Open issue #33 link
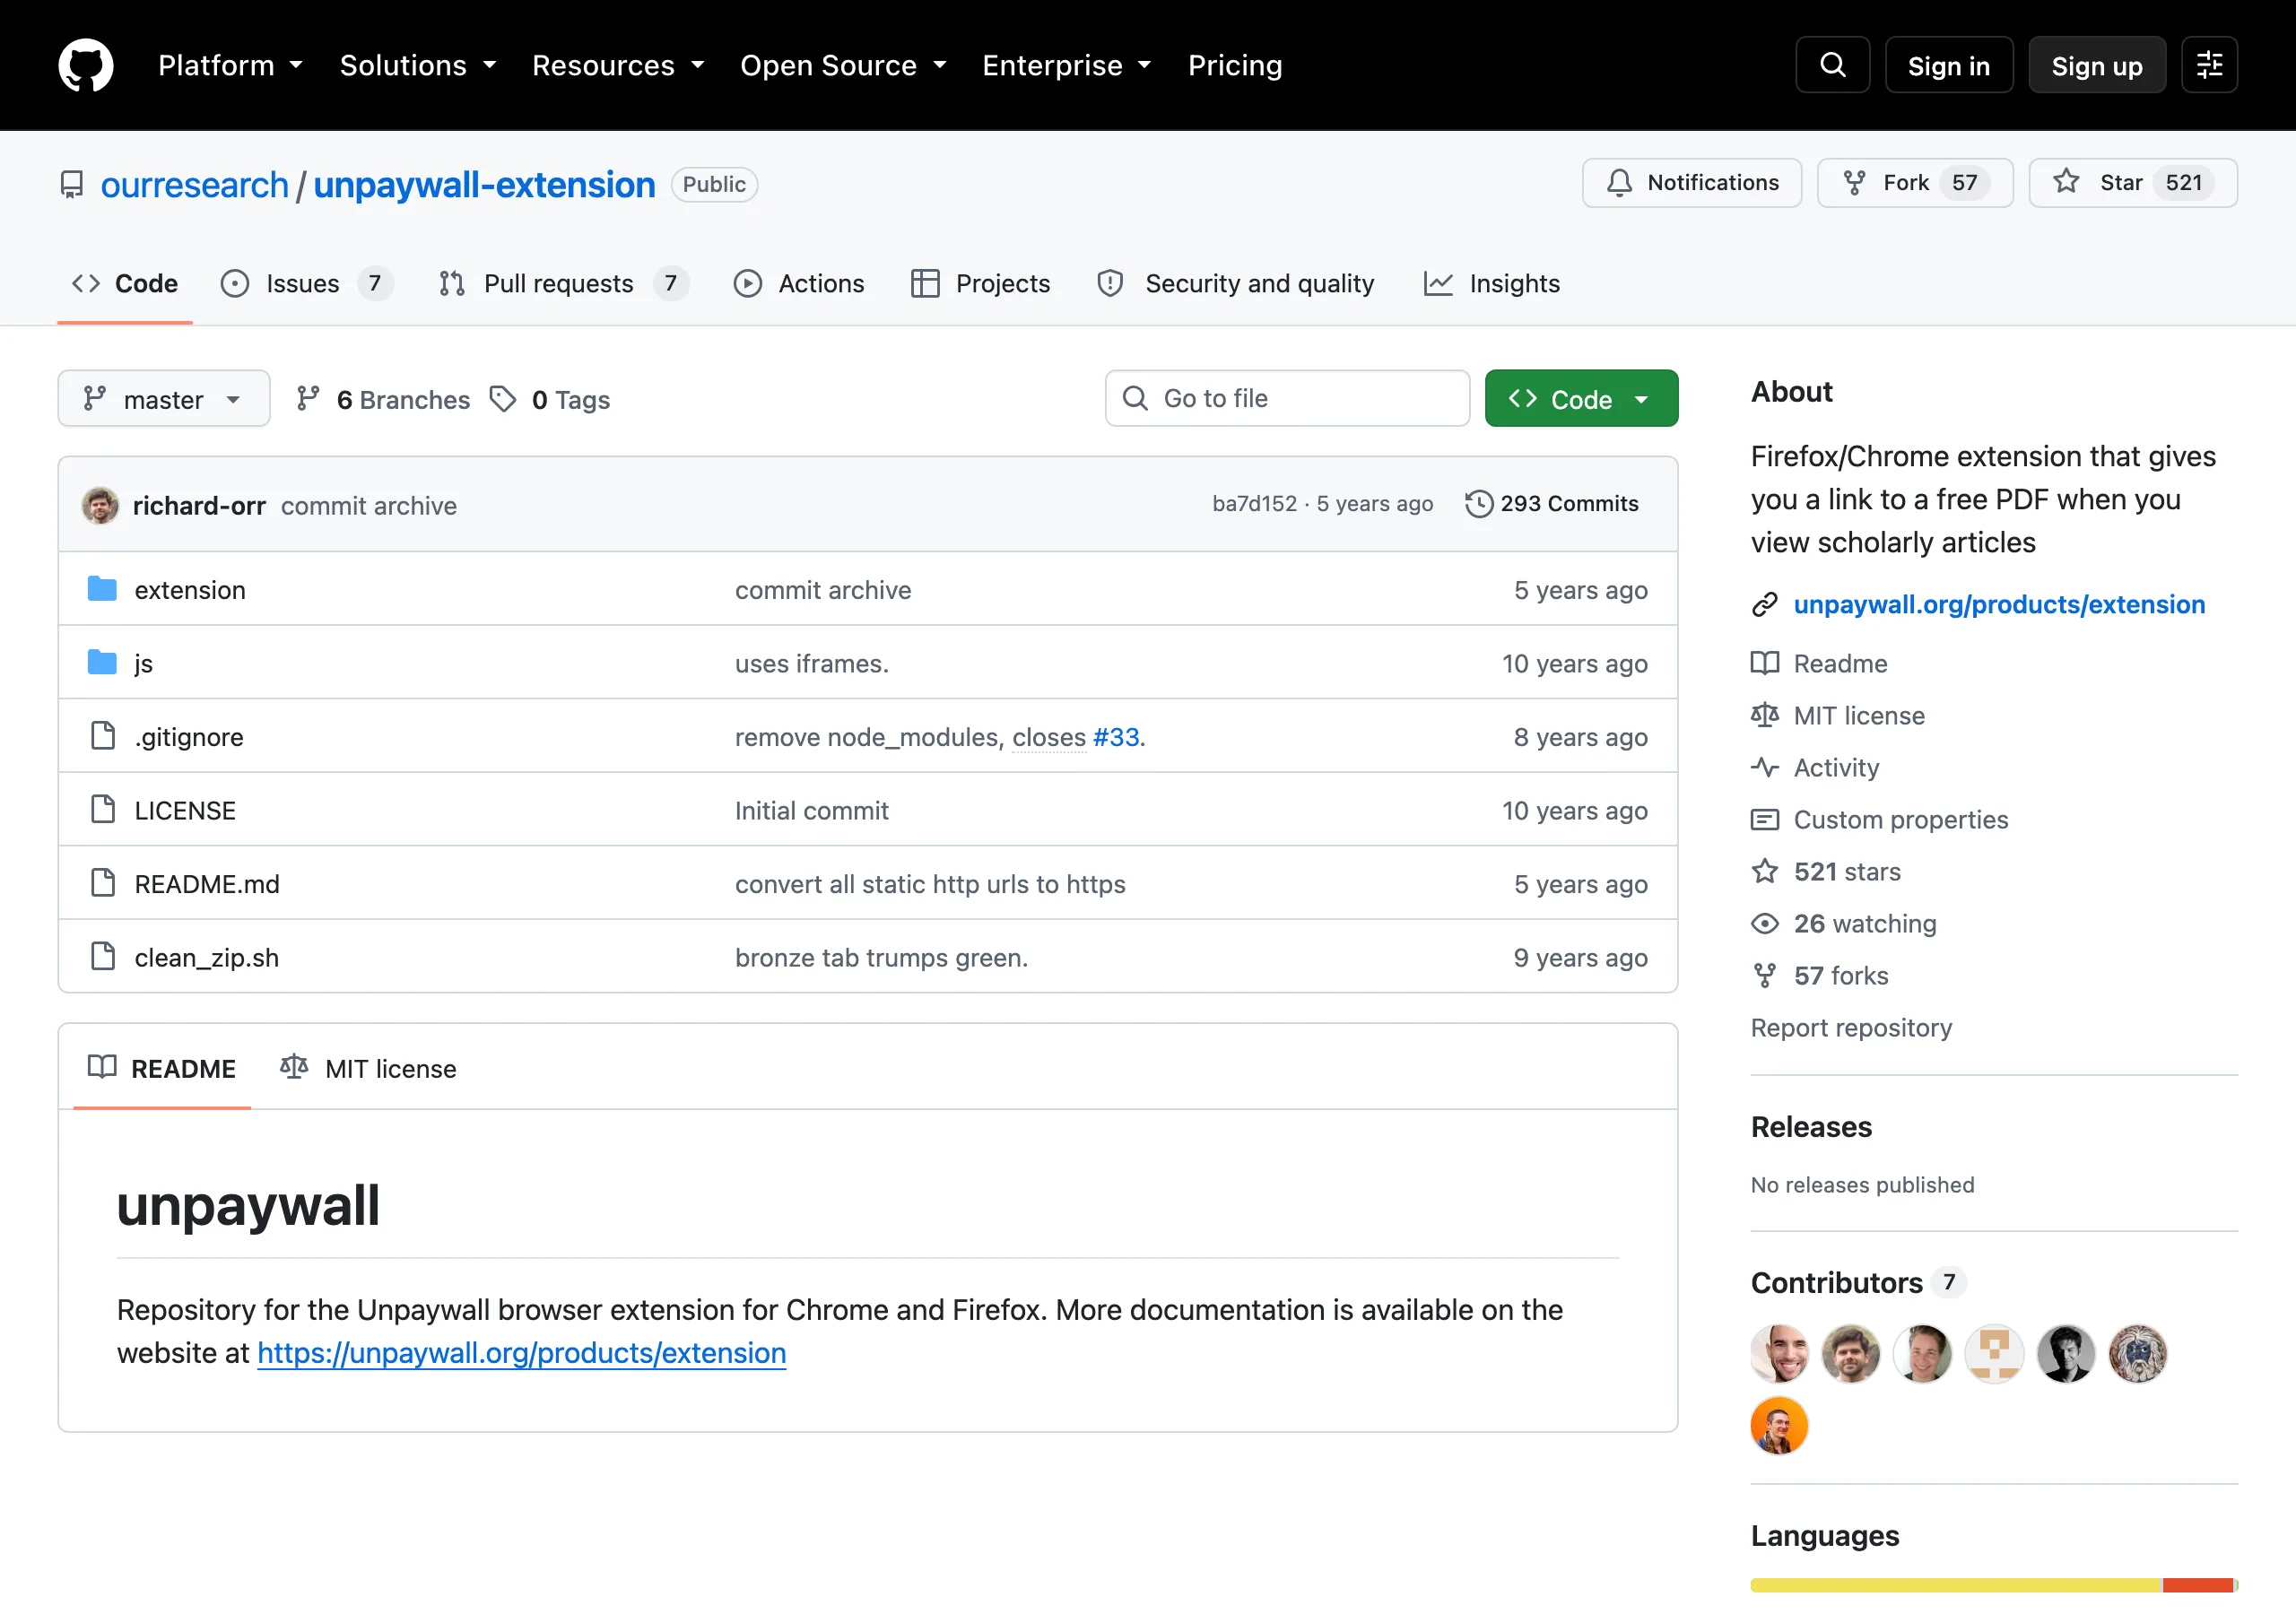The height and width of the screenshot is (1614, 2296). tap(1116, 737)
